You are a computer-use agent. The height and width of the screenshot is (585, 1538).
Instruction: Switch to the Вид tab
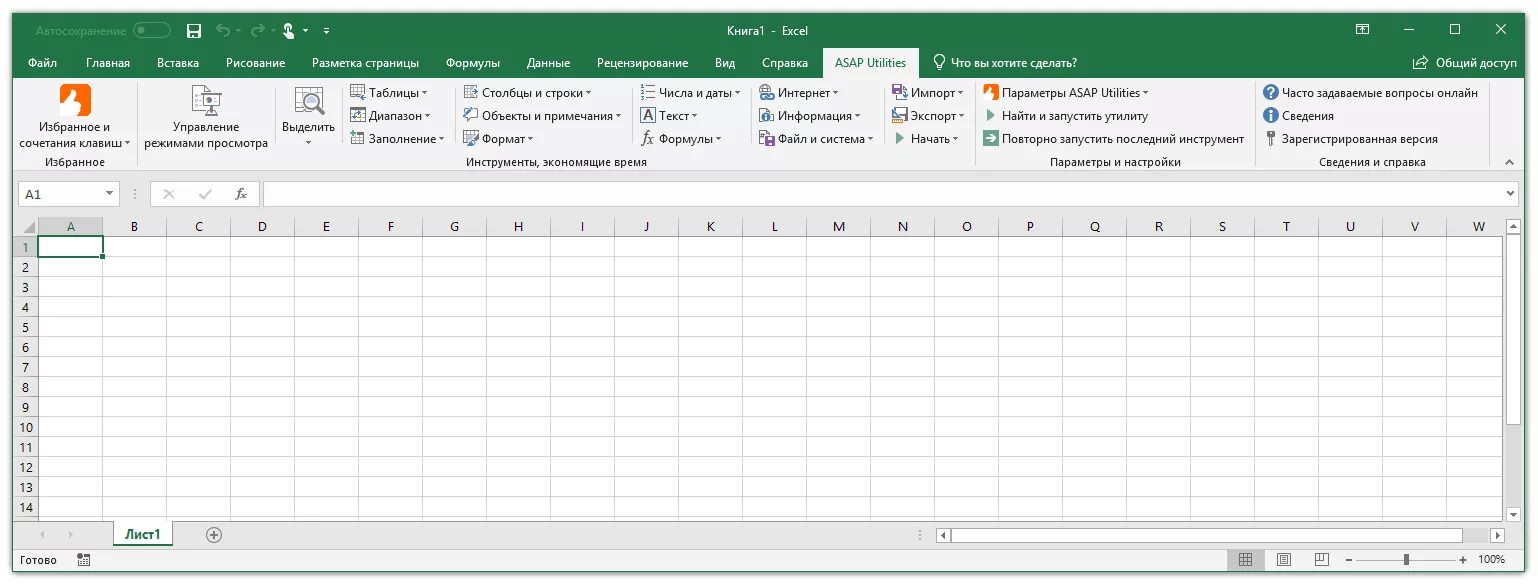[x=725, y=63]
